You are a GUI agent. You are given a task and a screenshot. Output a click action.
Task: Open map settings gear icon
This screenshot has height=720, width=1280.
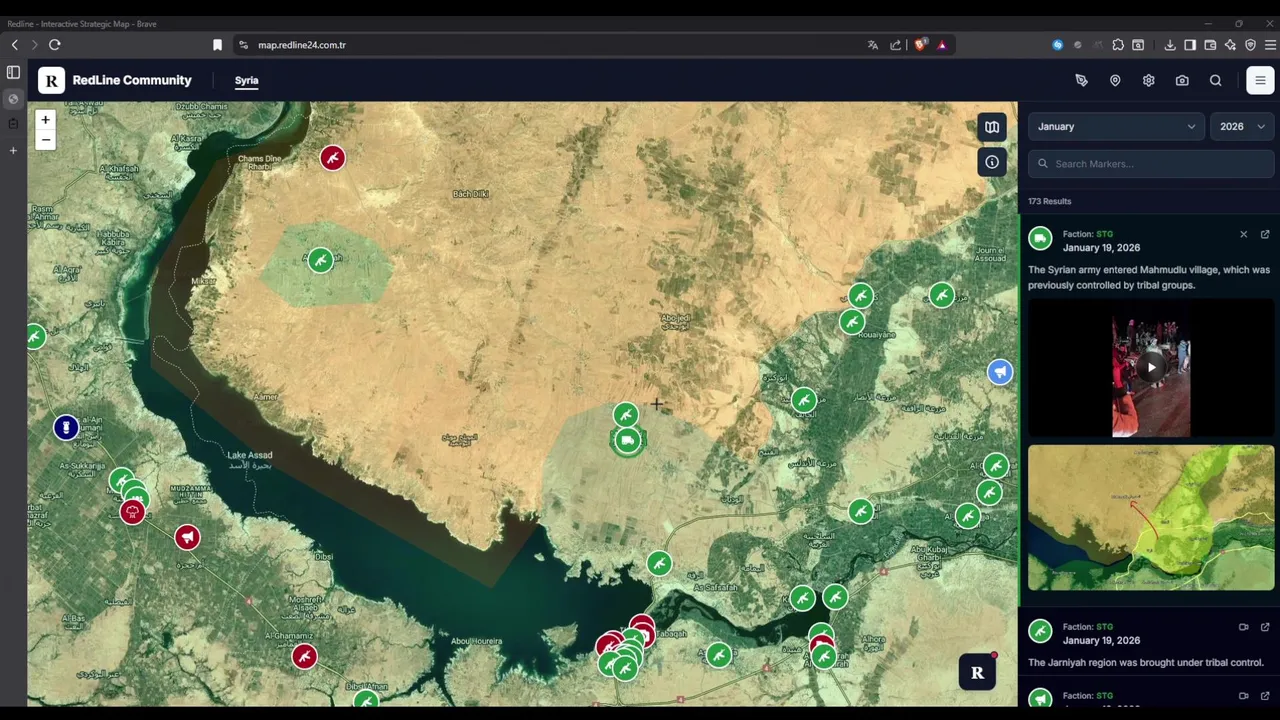click(x=1148, y=80)
